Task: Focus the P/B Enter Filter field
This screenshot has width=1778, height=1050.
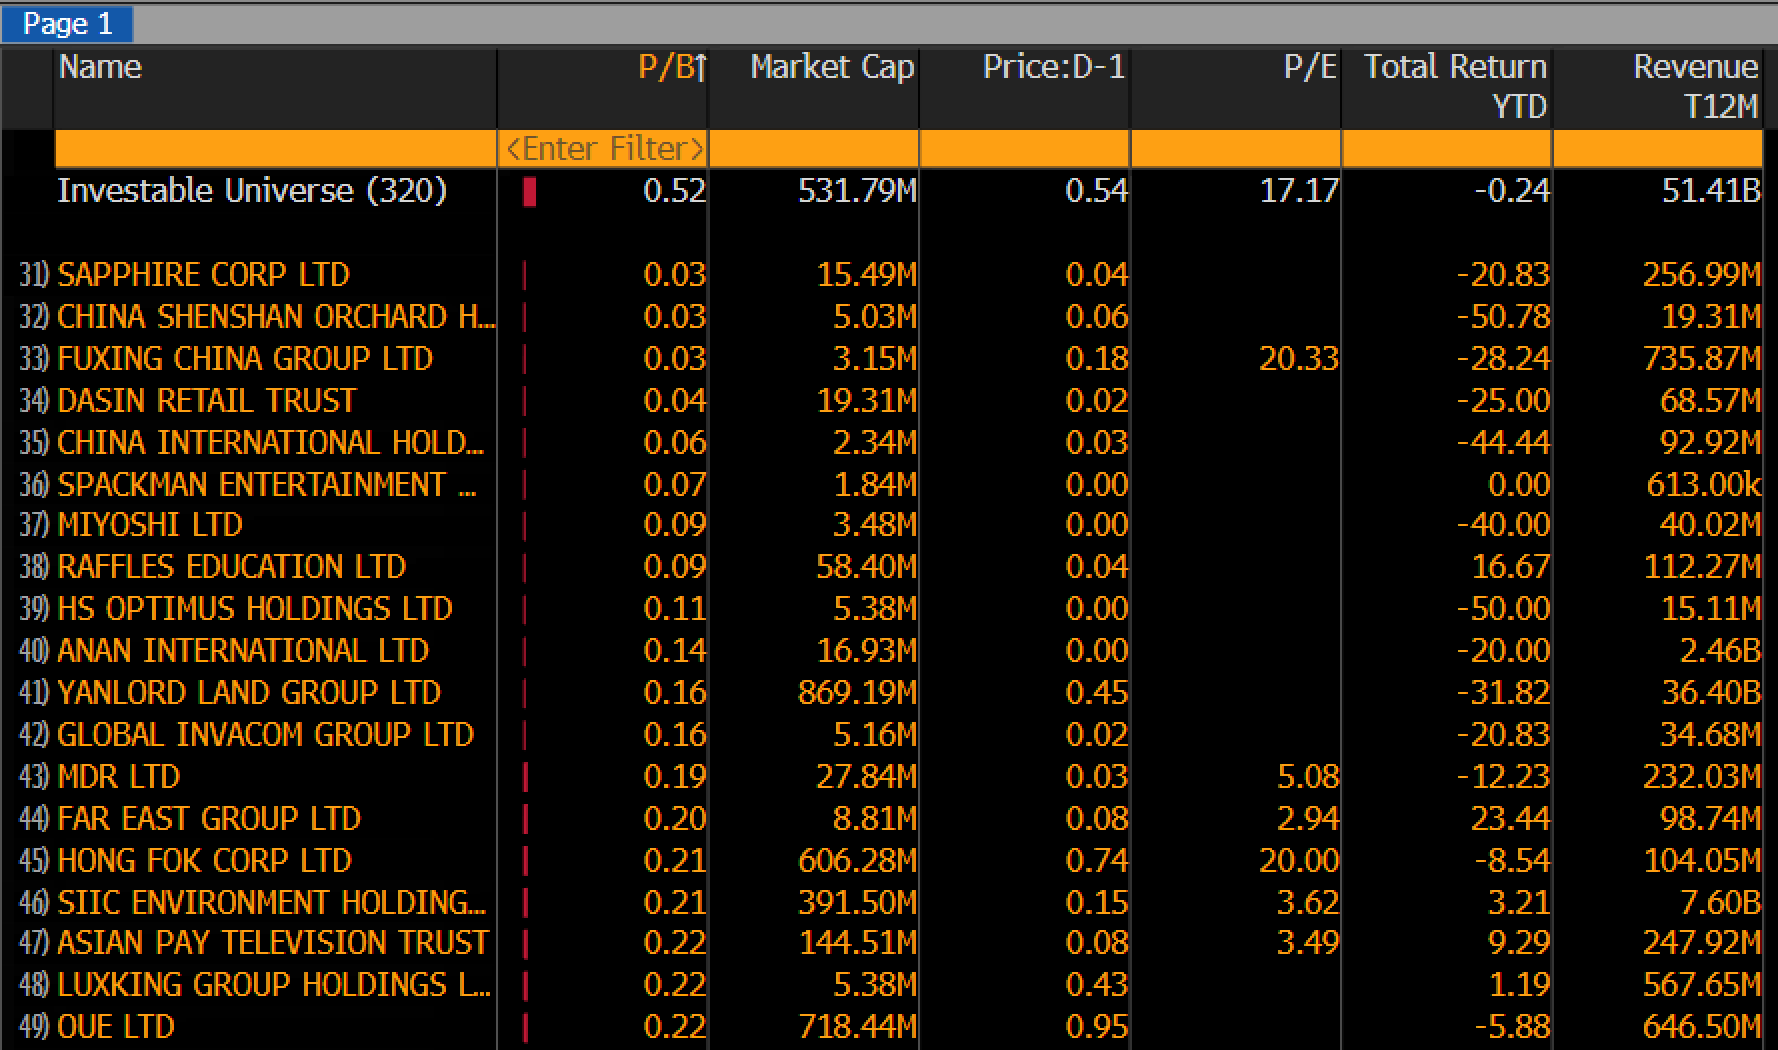Action: click(603, 148)
